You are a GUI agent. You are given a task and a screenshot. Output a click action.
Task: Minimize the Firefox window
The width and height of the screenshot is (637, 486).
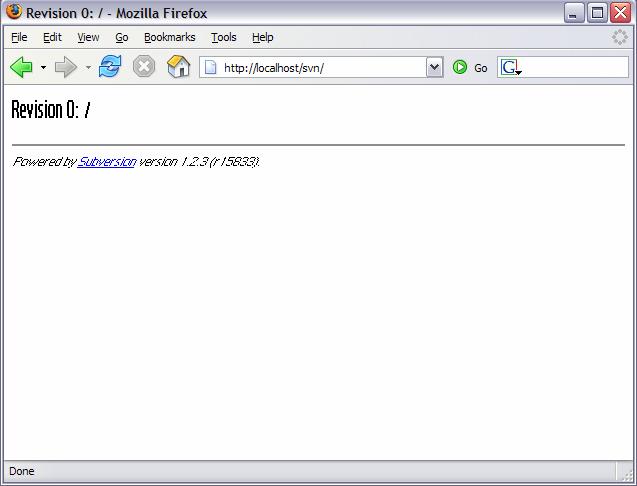574,13
